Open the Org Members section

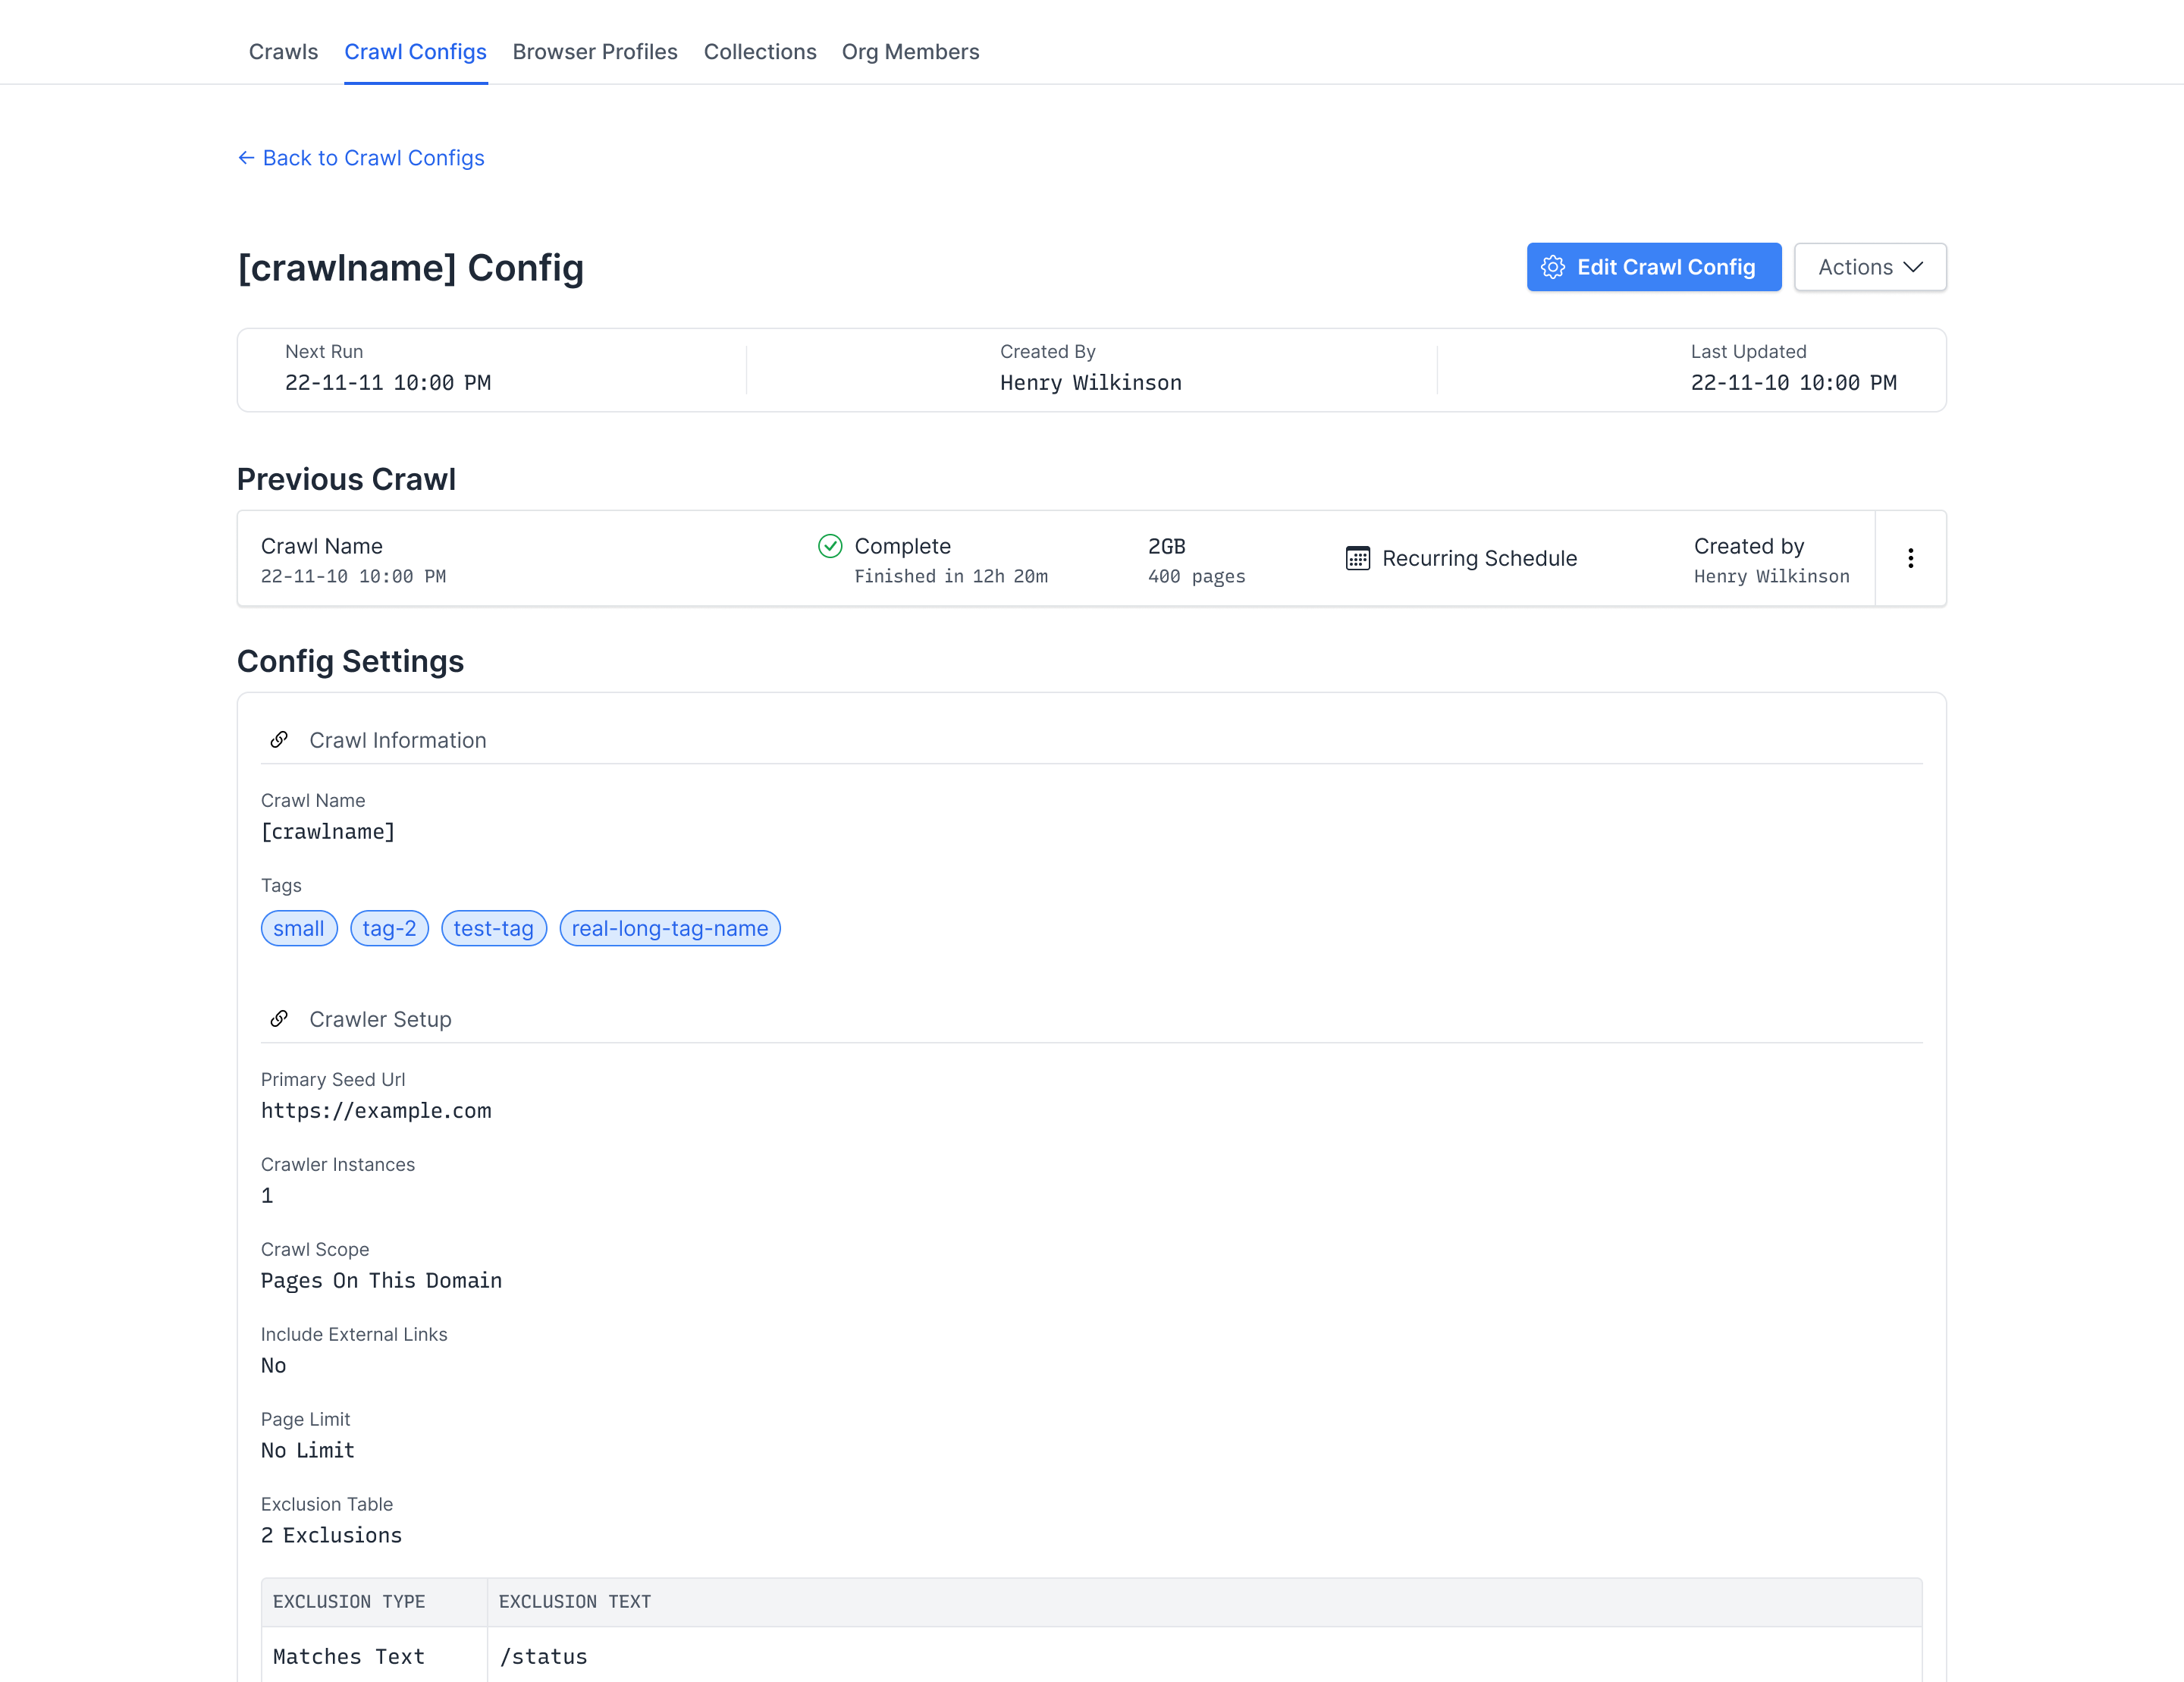click(910, 51)
